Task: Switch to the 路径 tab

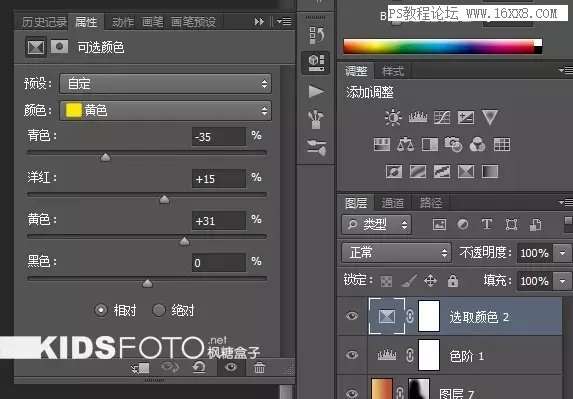Action: coord(430,203)
